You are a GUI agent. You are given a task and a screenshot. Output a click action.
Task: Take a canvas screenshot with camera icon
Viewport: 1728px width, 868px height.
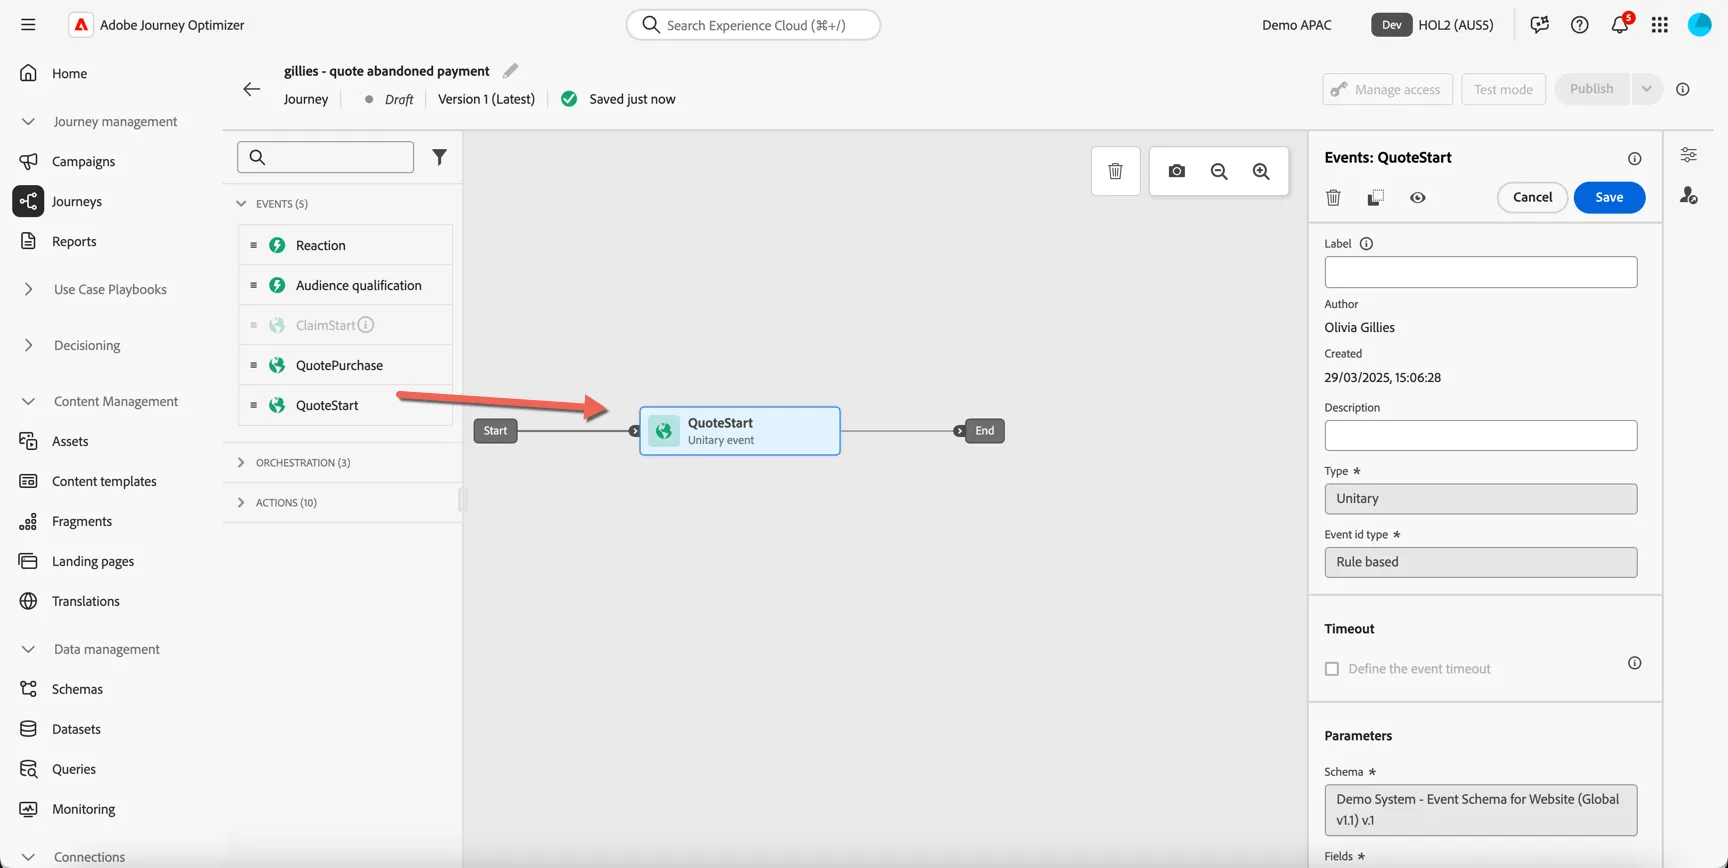pyautogui.click(x=1177, y=171)
